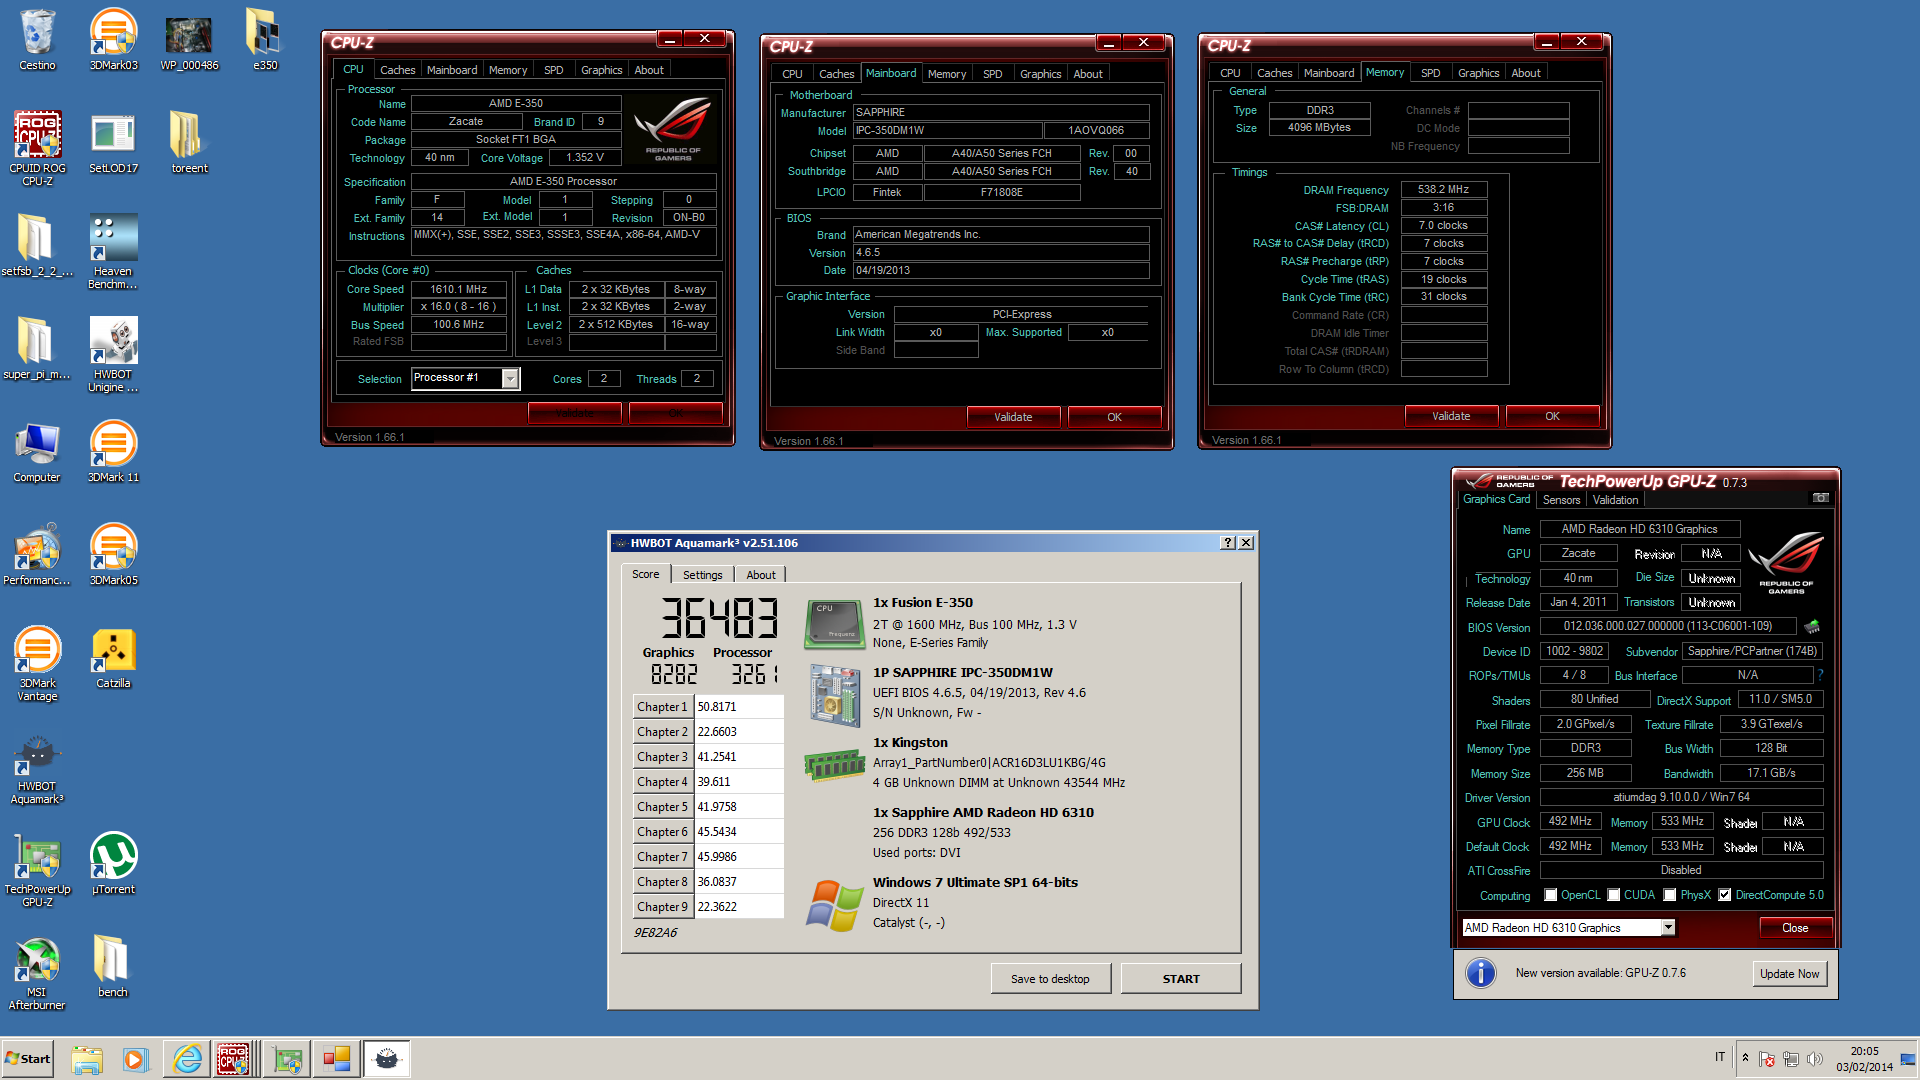Open Validation tab in GPU-Z
Screen dimensions: 1920x1080
pyautogui.click(x=1615, y=500)
